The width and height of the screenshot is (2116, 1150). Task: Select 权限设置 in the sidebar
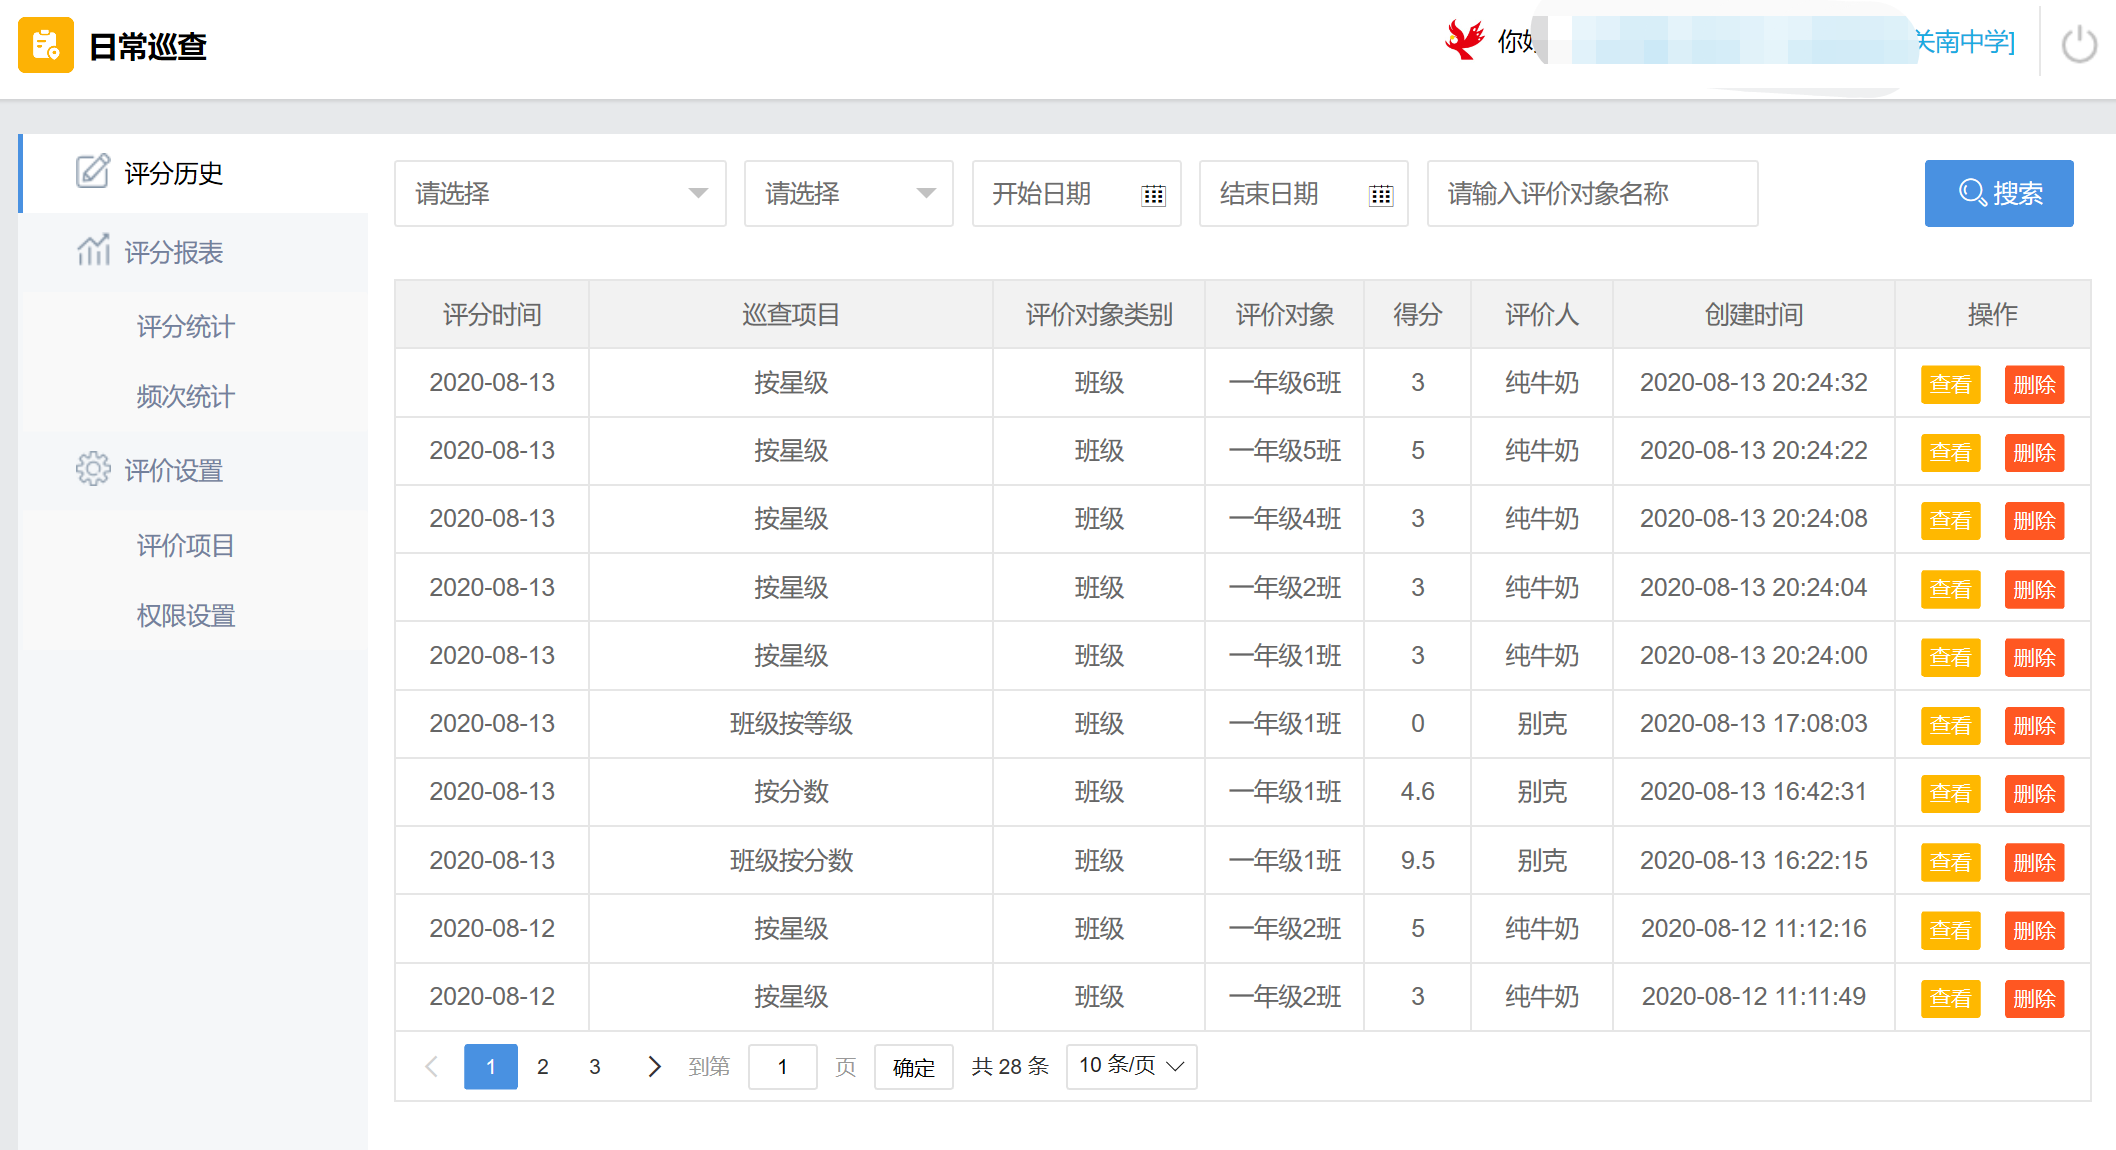[x=186, y=615]
